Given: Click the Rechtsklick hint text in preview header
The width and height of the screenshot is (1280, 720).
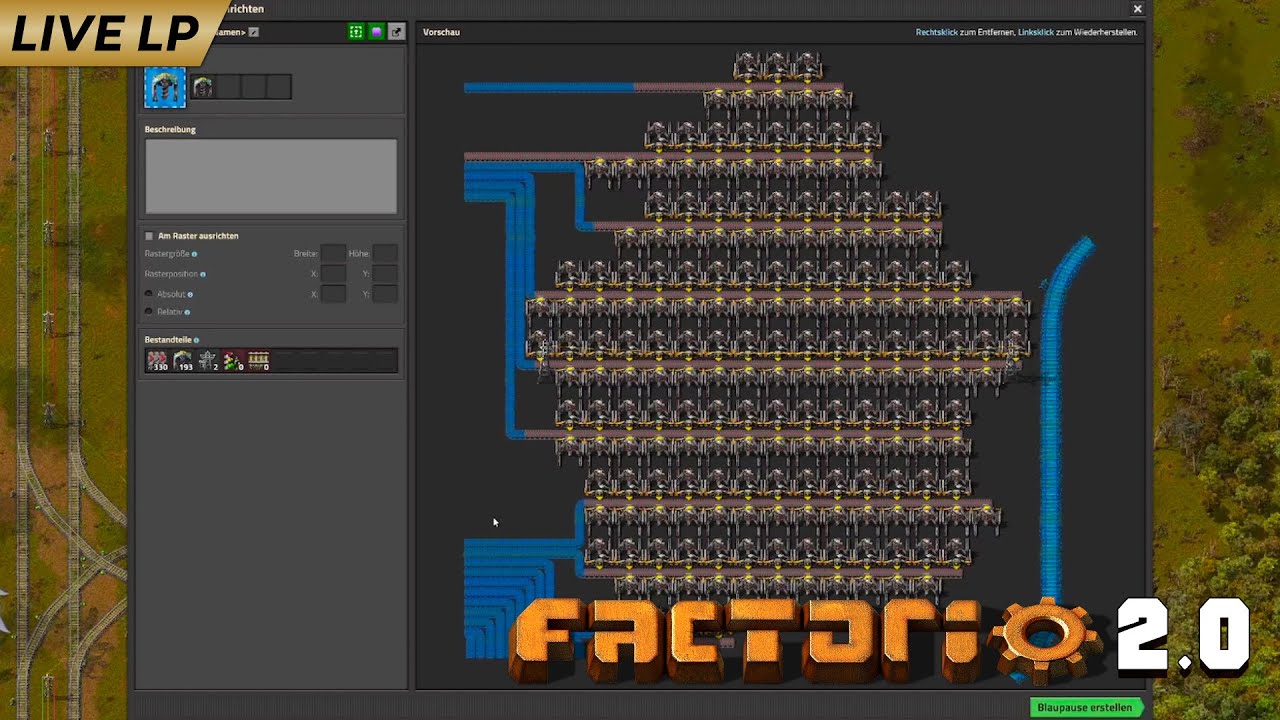Looking at the screenshot, I should coord(937,32).
